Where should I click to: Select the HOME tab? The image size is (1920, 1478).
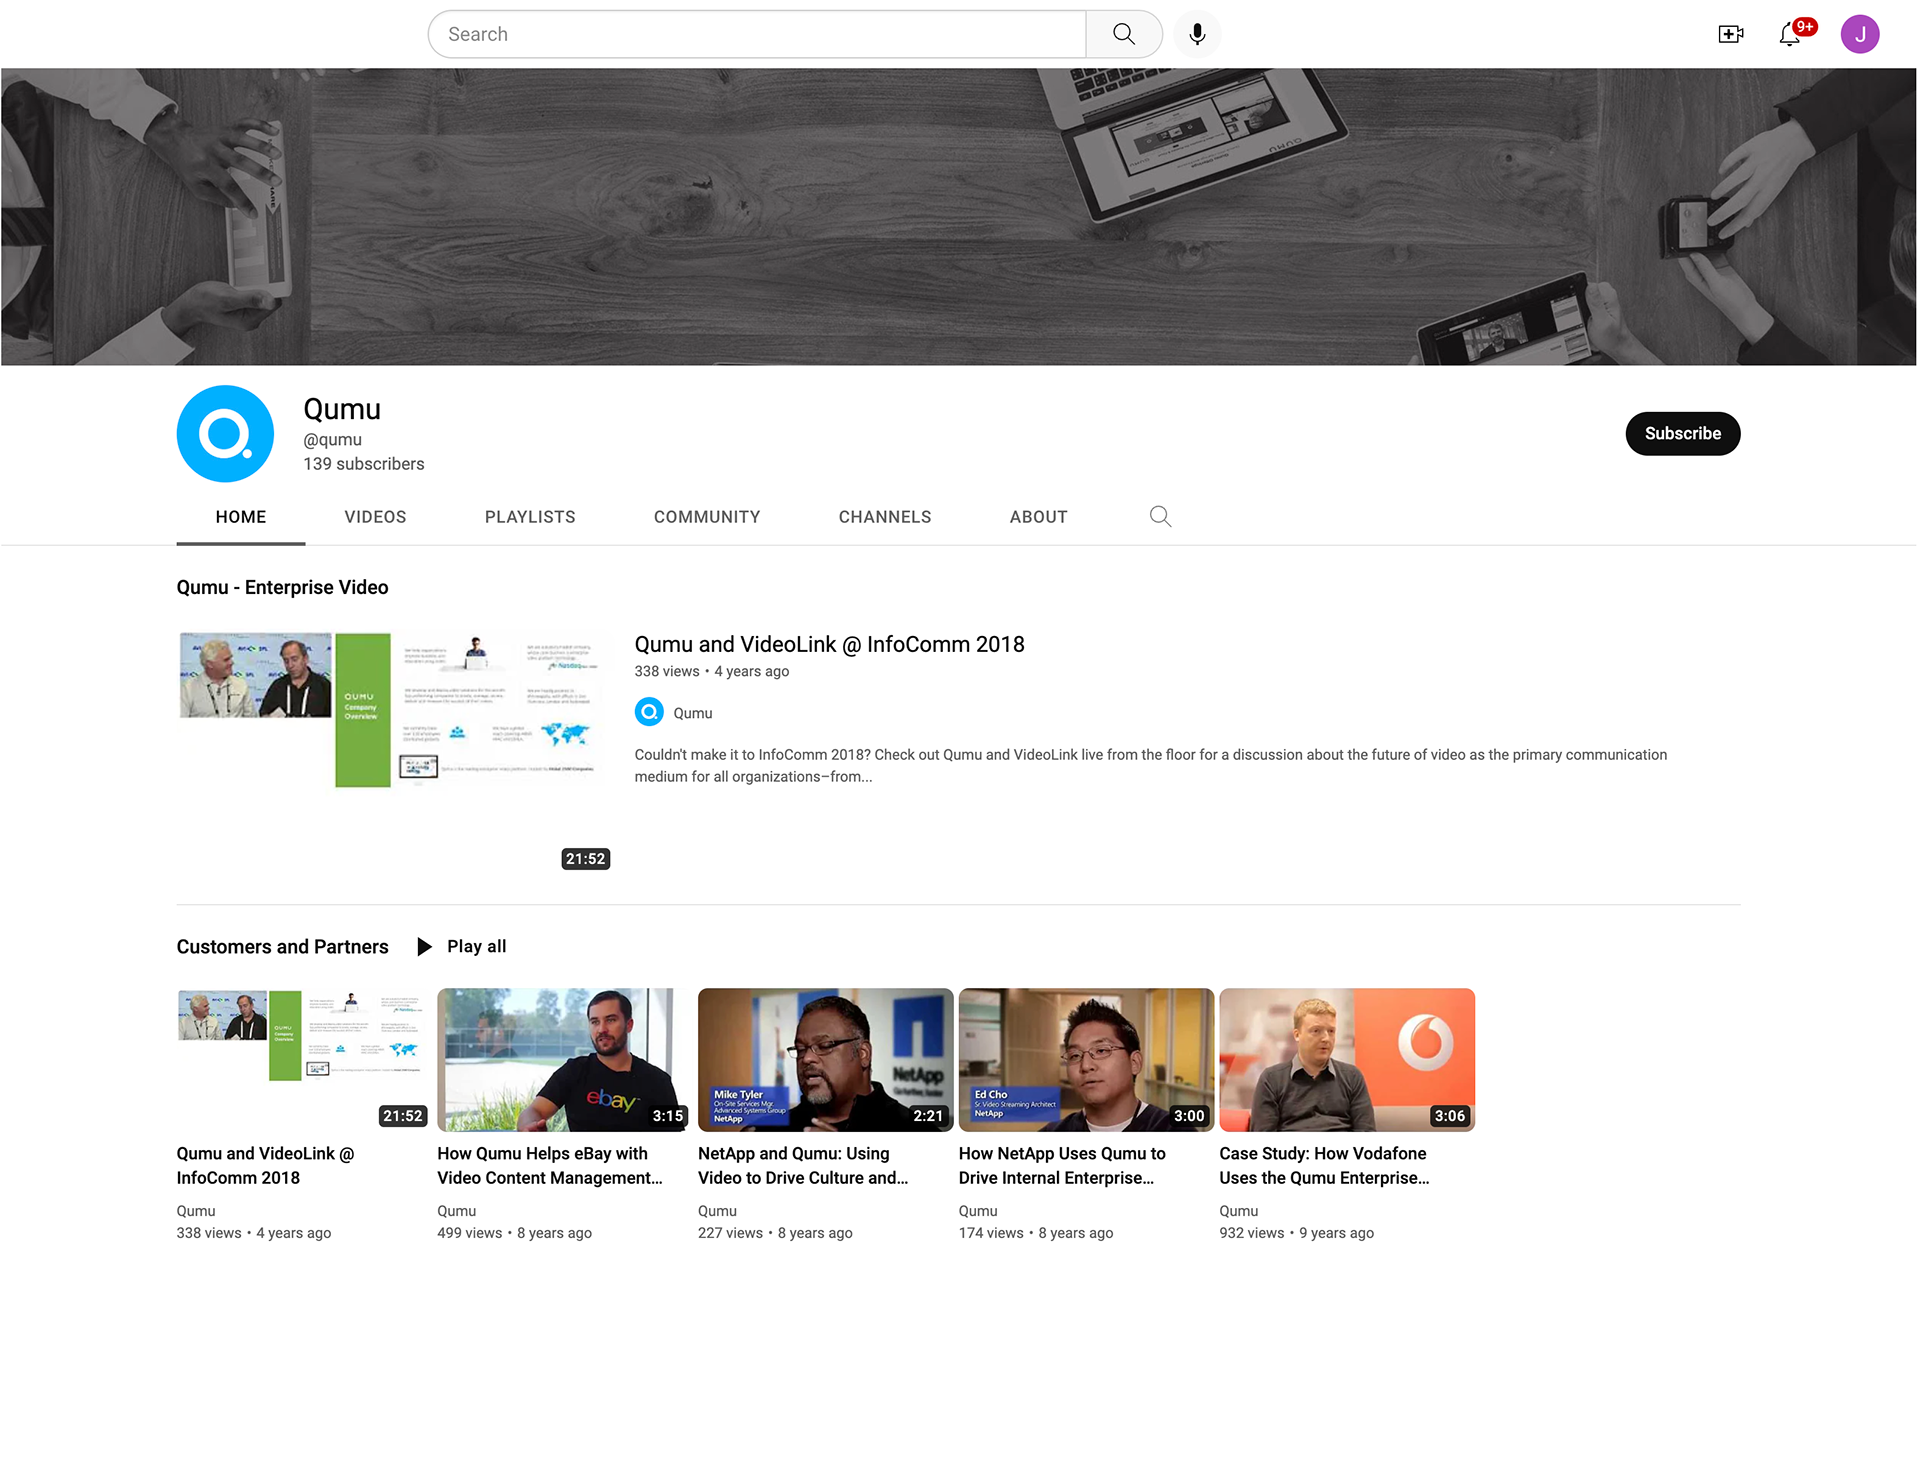[x=241, y=517]
